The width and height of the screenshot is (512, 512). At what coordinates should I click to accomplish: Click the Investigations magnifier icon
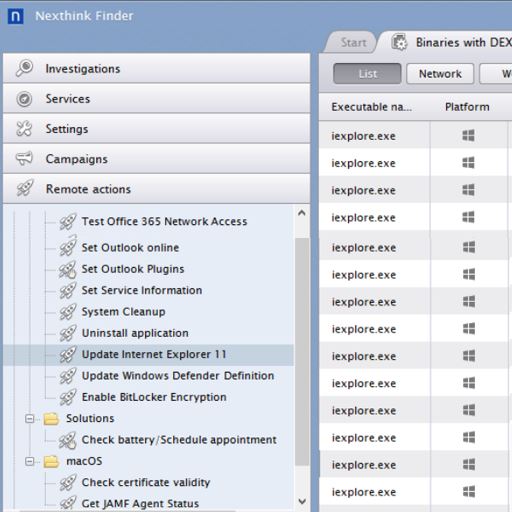click(x=24, y=68)
